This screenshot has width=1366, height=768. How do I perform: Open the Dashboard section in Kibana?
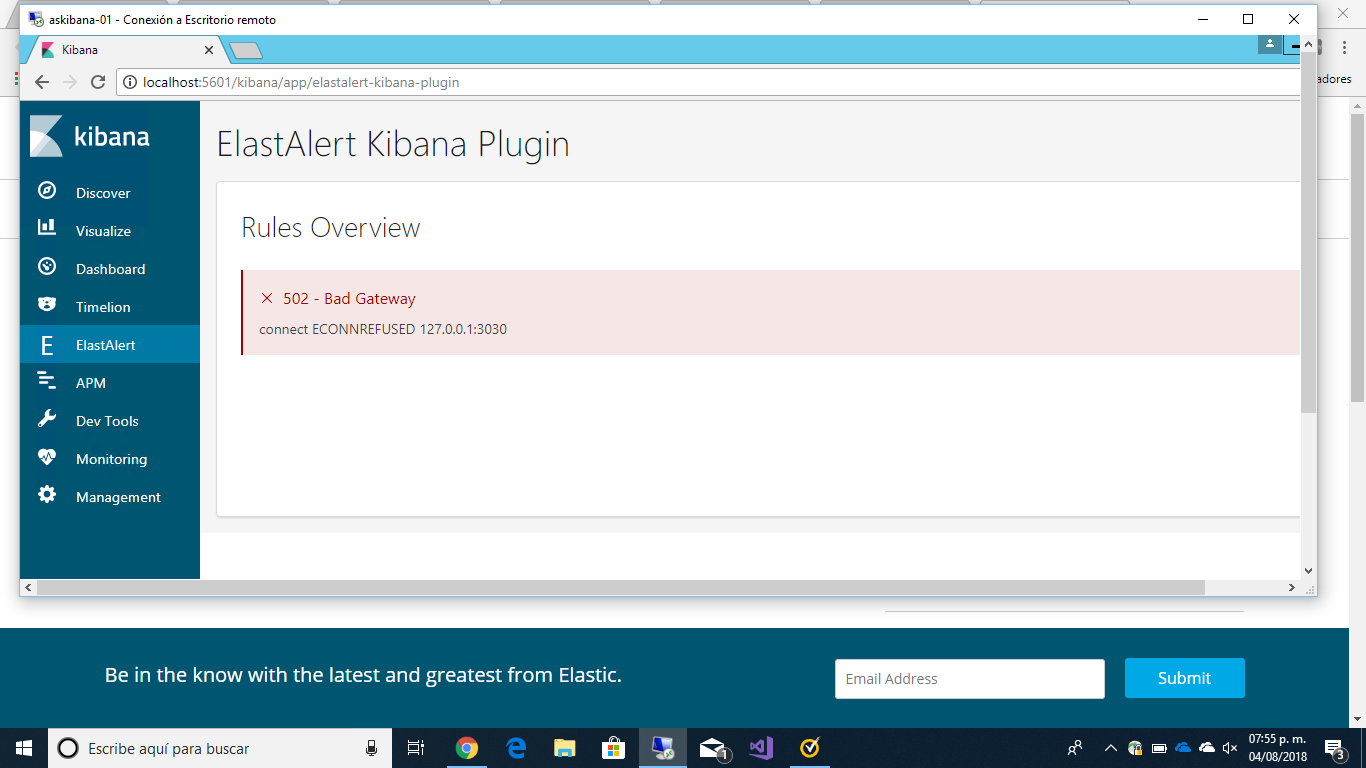pos(110,268)
